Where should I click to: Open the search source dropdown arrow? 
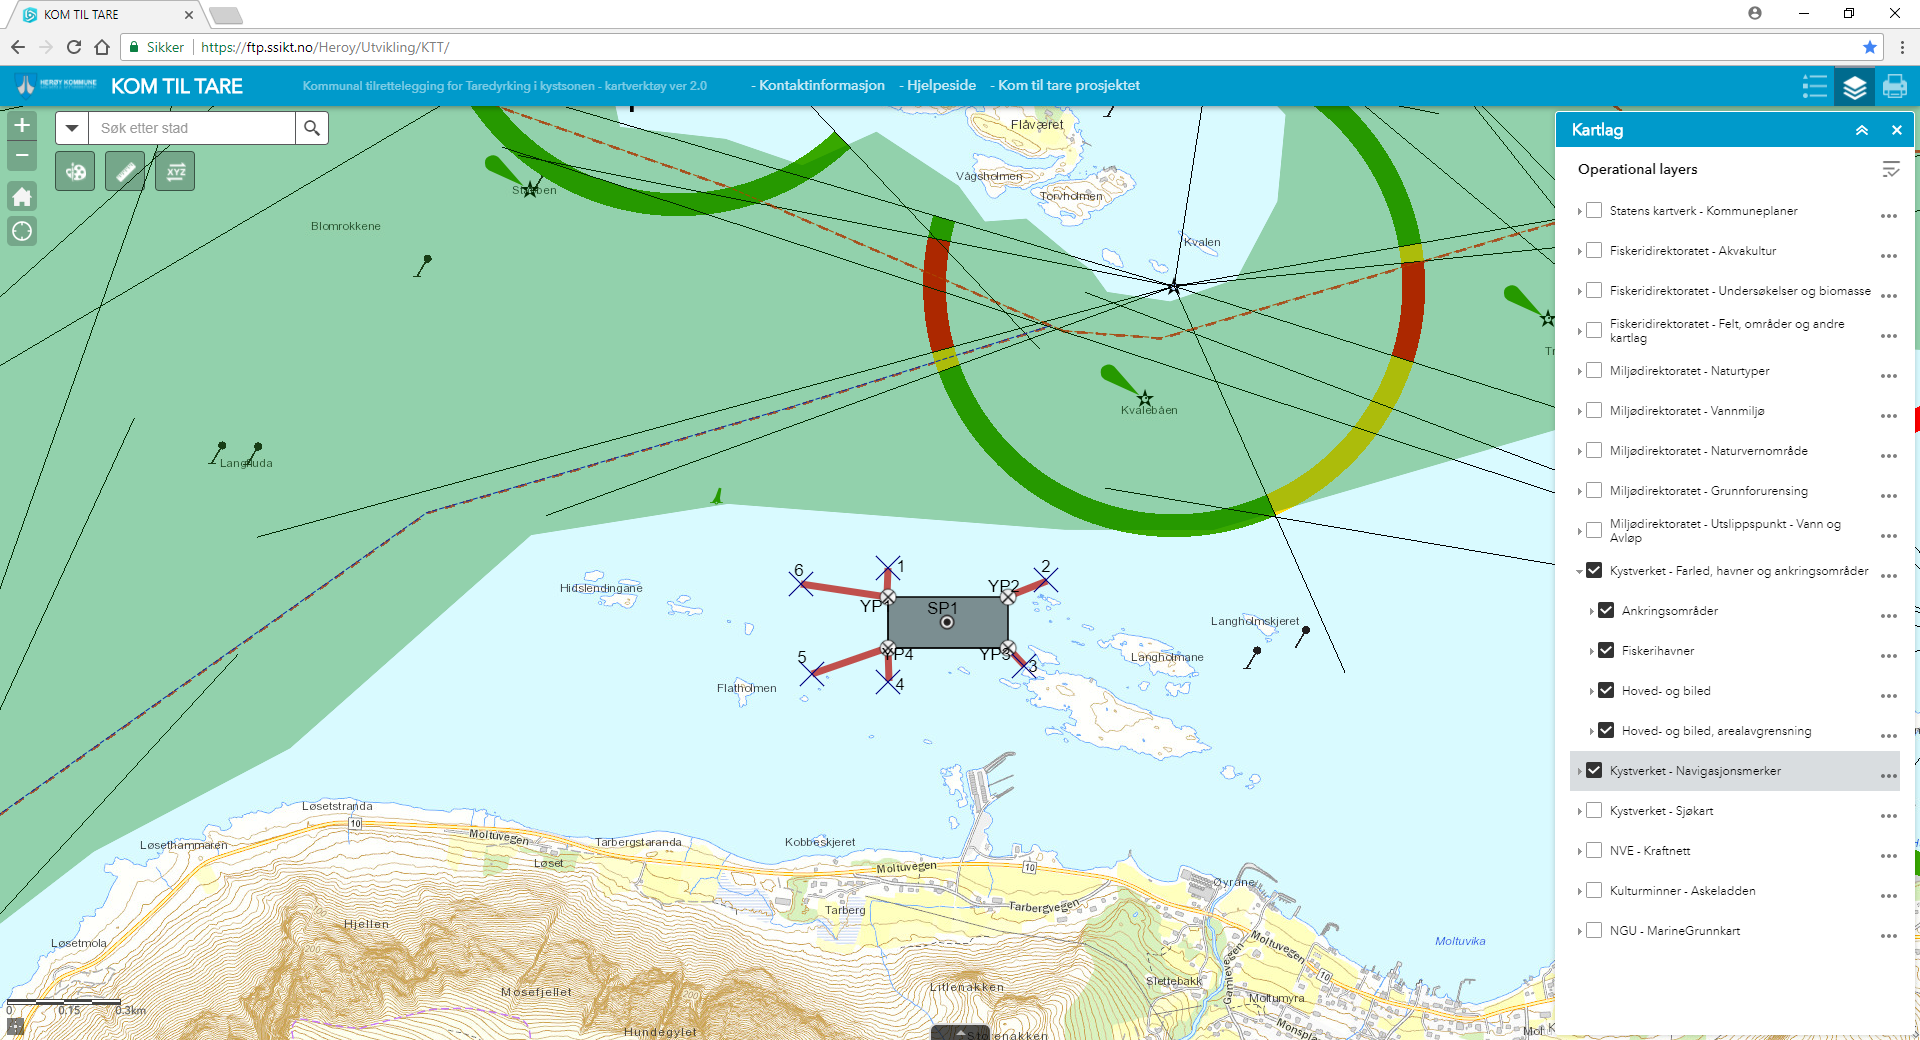point(72,128)
